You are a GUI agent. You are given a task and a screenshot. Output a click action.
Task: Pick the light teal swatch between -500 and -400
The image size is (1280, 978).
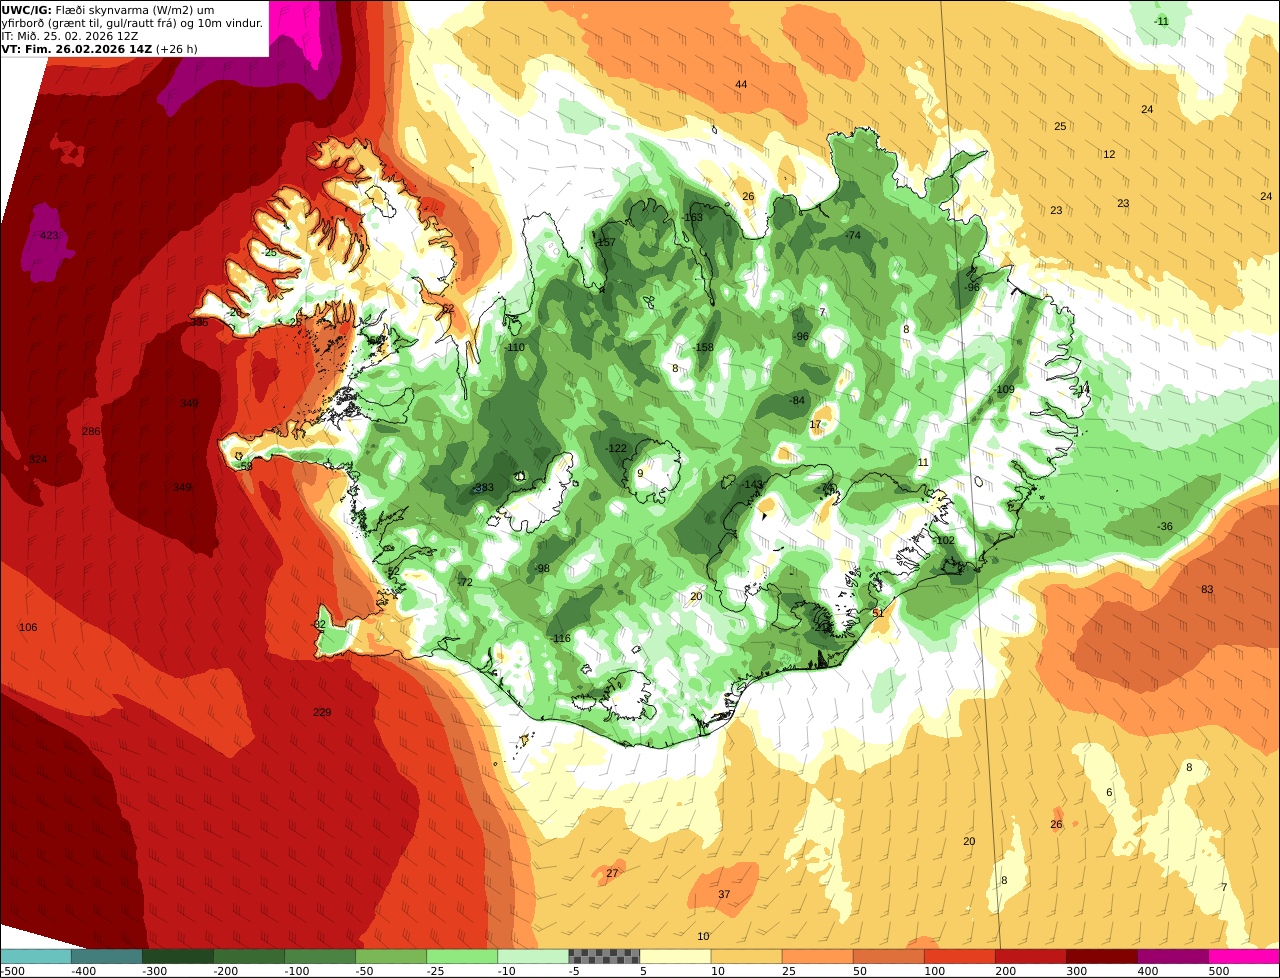pyautogui.click(x=36, y=956)
